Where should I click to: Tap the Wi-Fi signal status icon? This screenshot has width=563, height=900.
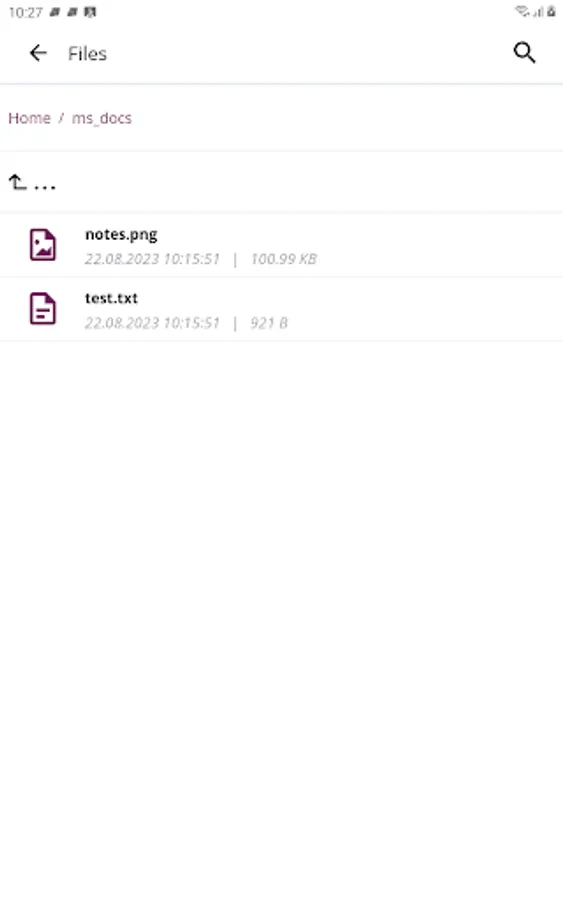tap(522, 11)
